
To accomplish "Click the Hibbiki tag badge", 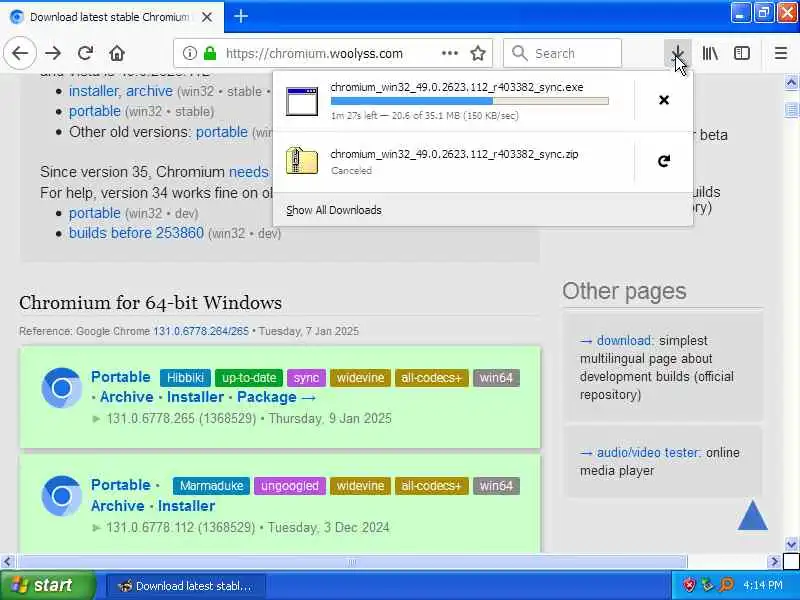I will [185, 378].
